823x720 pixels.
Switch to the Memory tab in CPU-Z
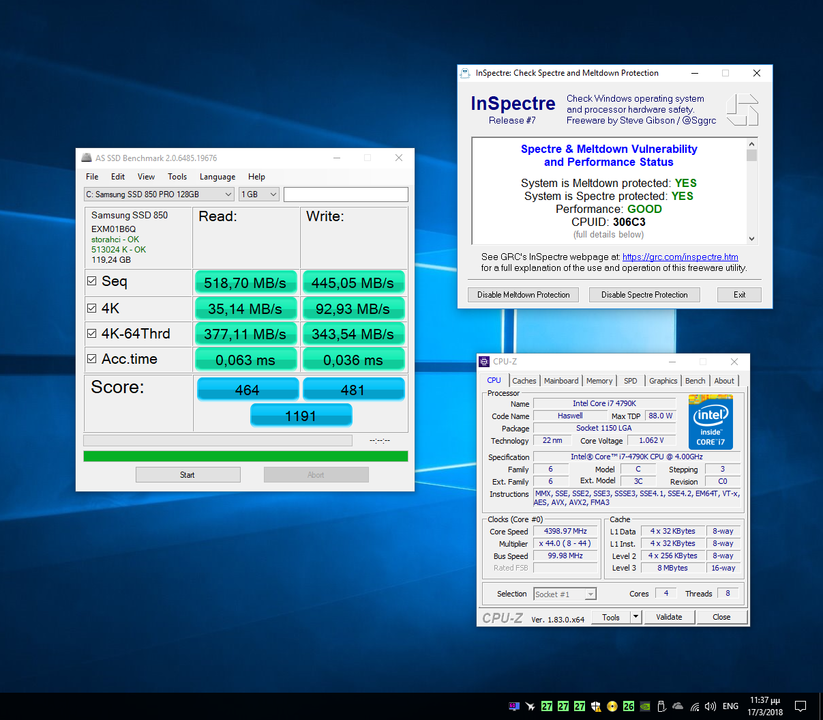click(599, 381)
